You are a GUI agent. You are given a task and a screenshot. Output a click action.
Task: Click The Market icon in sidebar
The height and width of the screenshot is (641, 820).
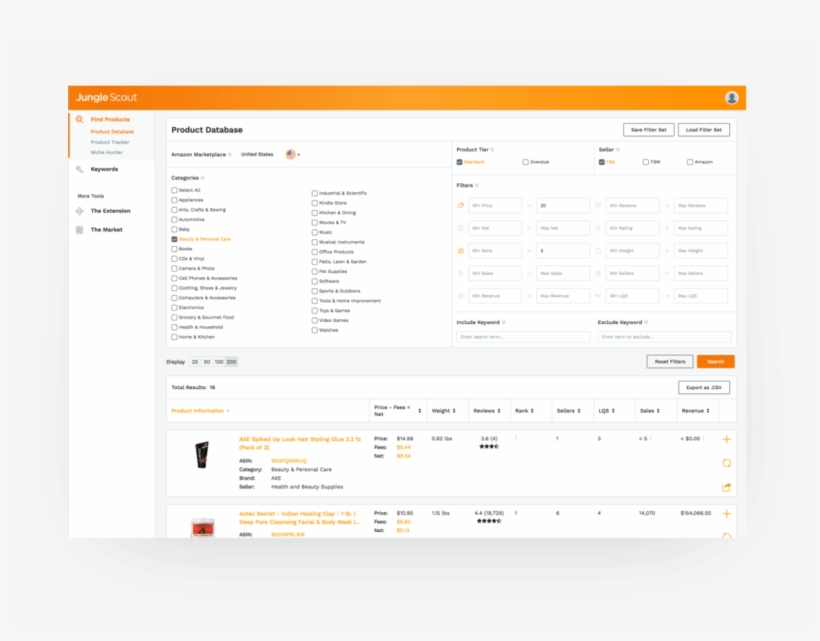pyautogui.click(x=79, y=230)
